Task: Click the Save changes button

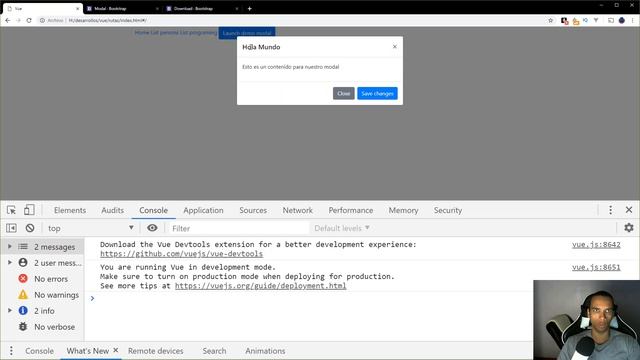Action: coord(377,93)
